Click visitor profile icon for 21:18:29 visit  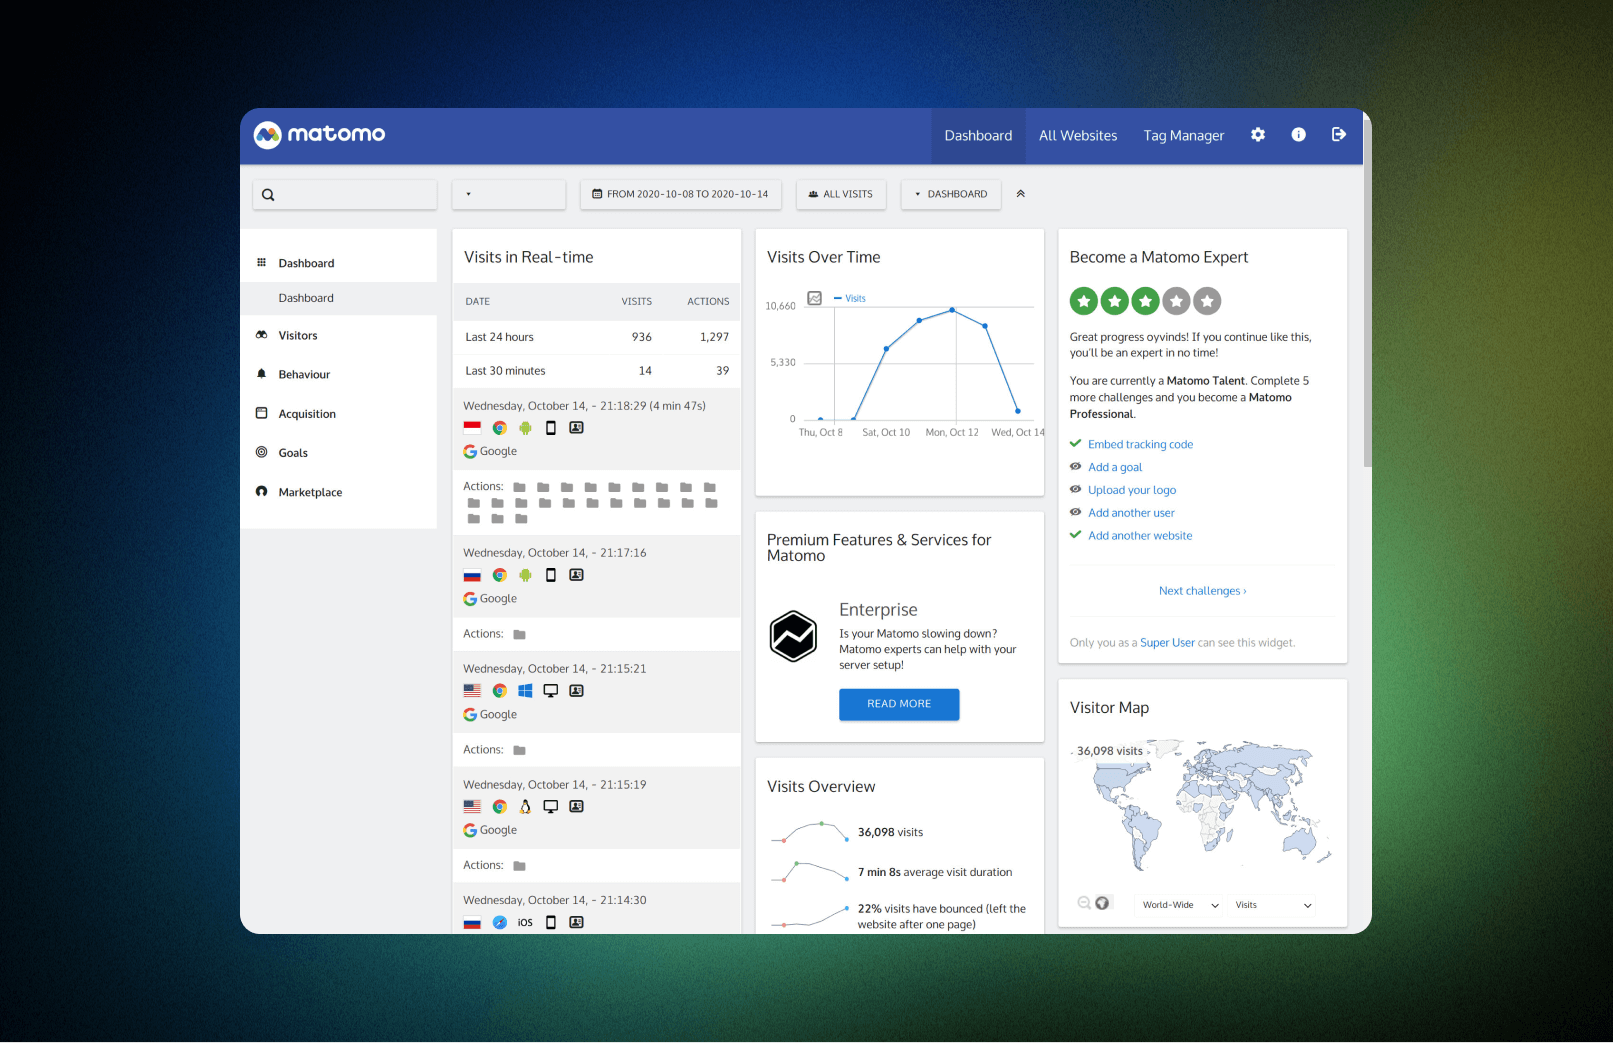point(577,428)
